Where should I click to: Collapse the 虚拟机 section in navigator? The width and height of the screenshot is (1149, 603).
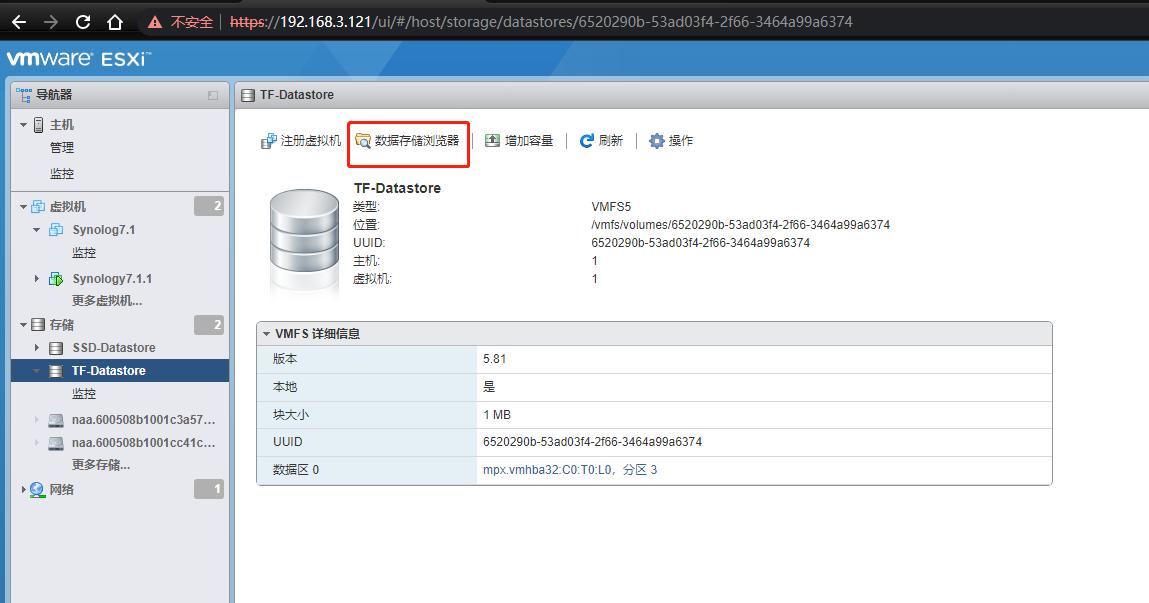(22, 206)
